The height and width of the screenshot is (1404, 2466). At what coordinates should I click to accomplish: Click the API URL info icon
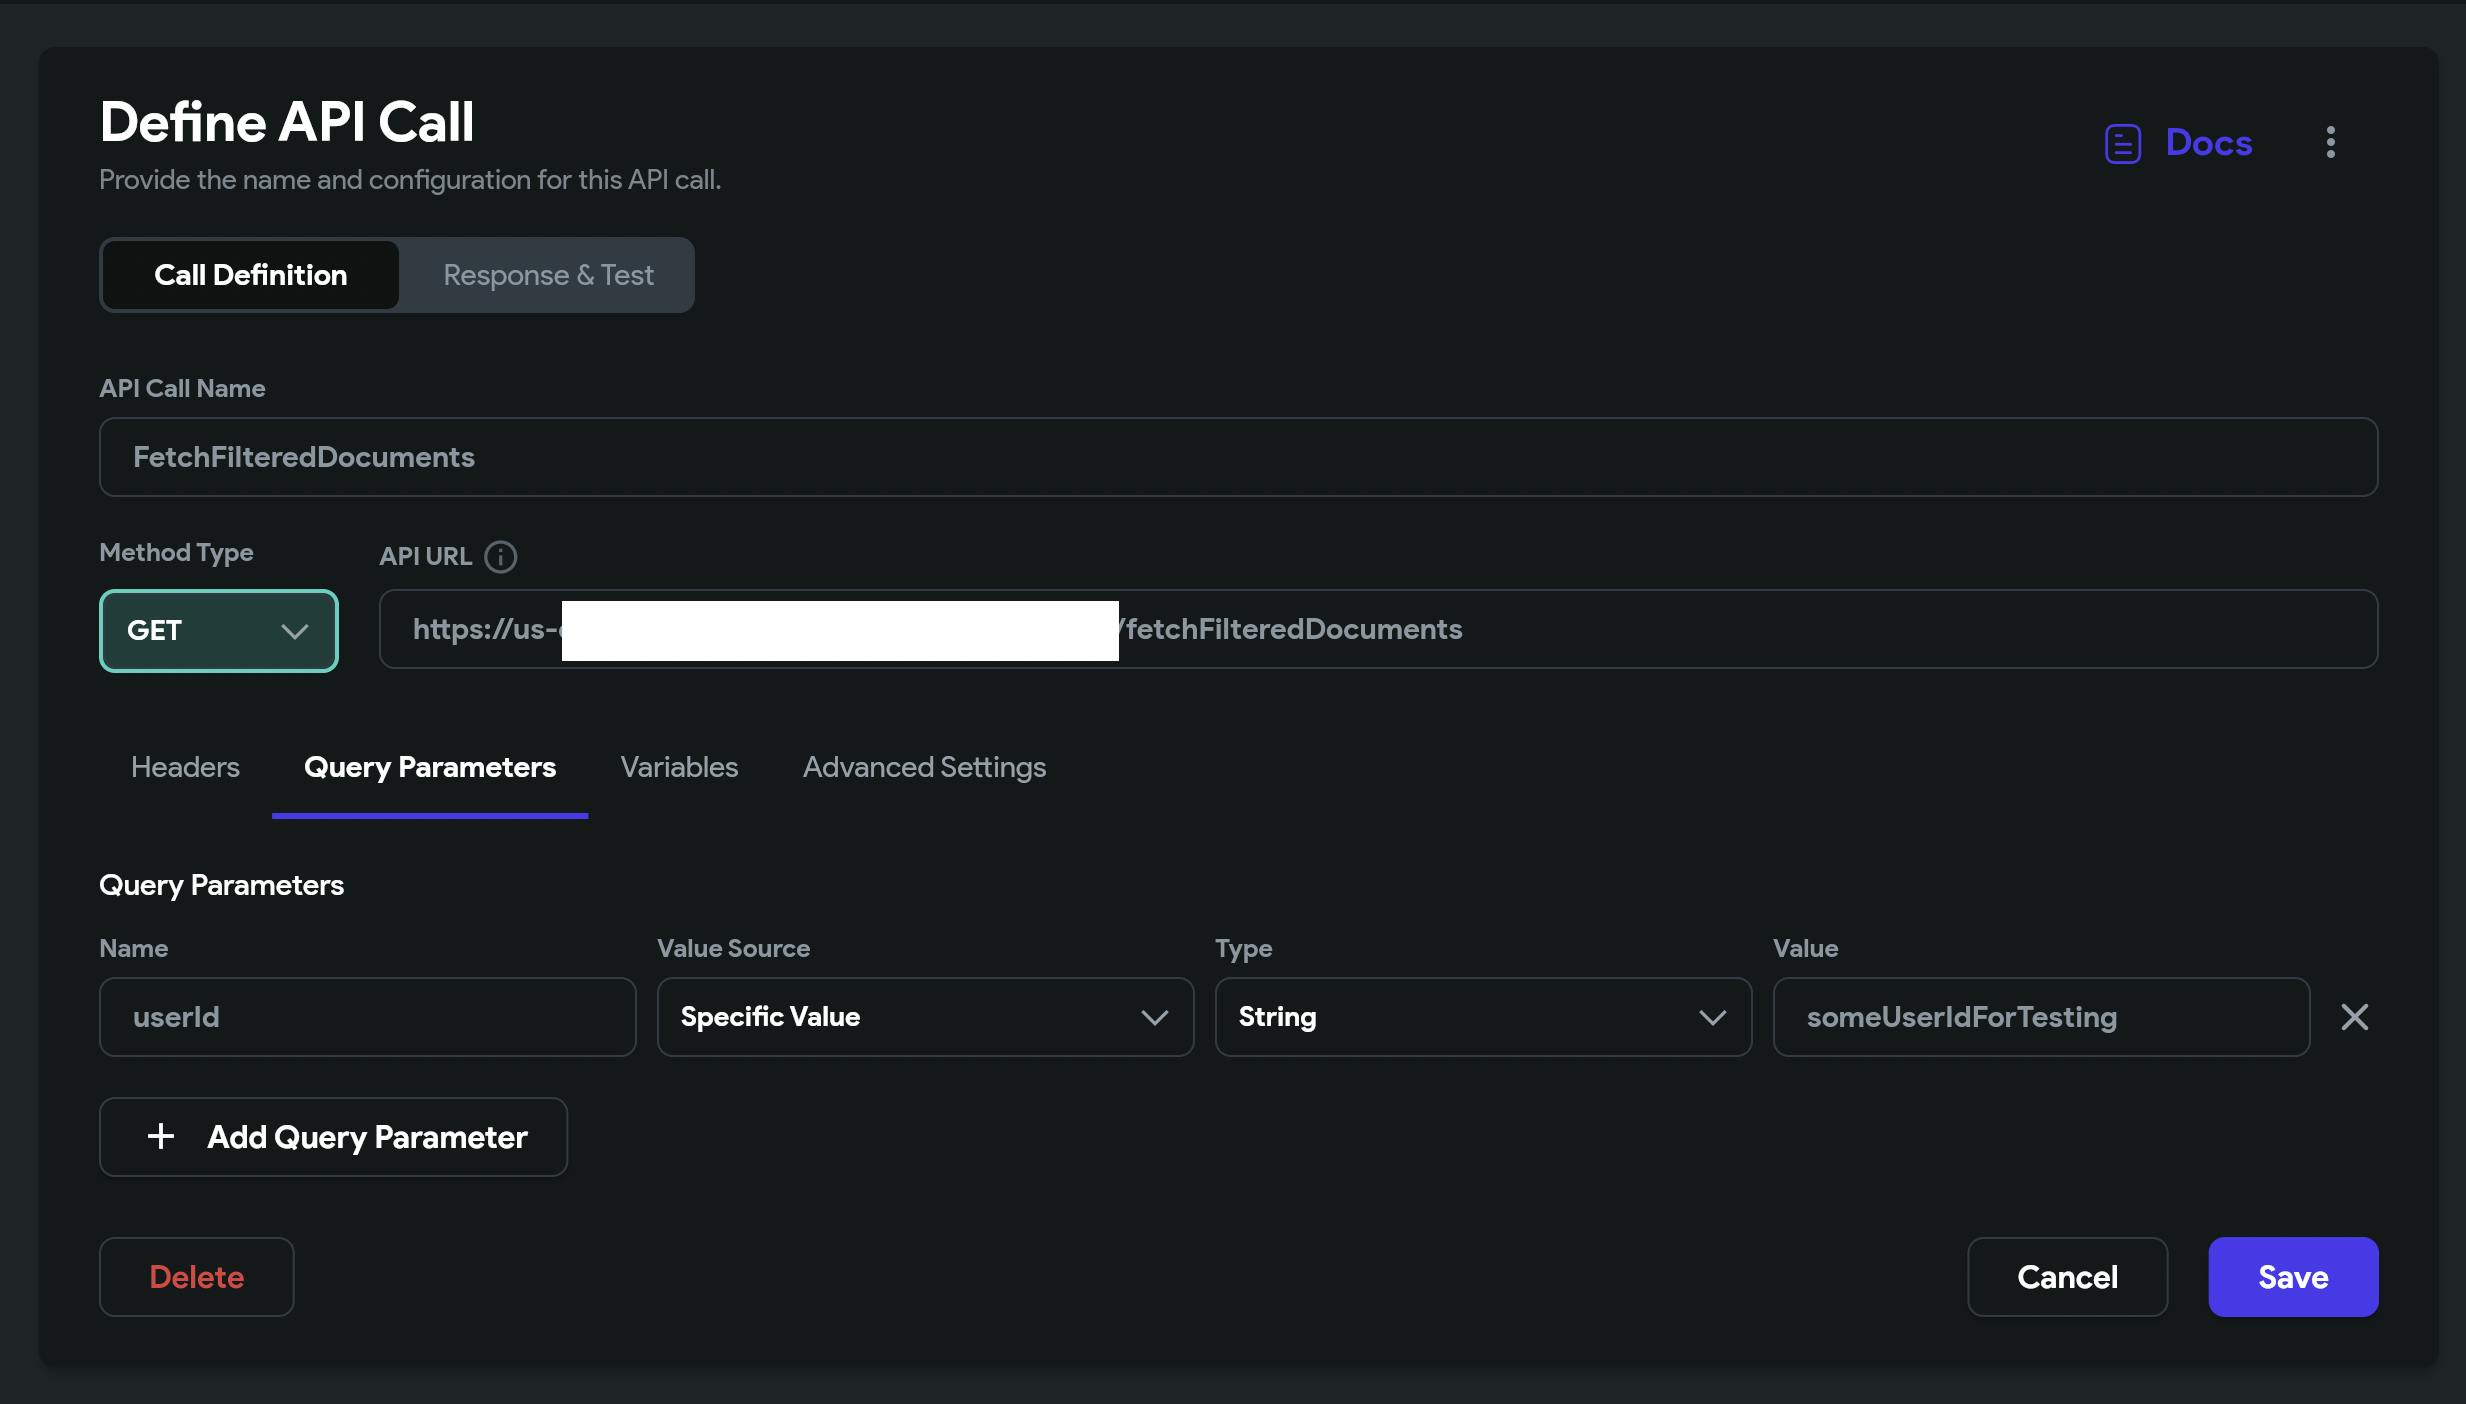coord(500,556)
